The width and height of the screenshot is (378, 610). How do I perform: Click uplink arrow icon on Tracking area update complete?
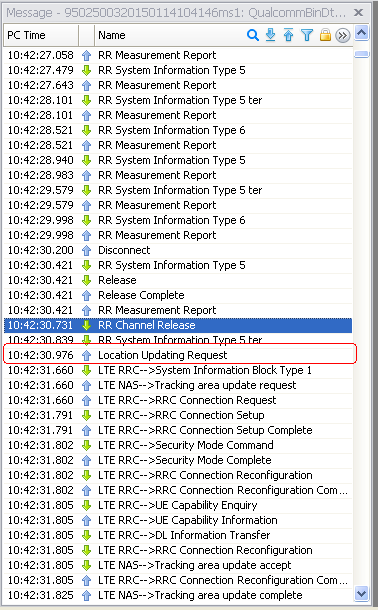click(x=86, y=595)
